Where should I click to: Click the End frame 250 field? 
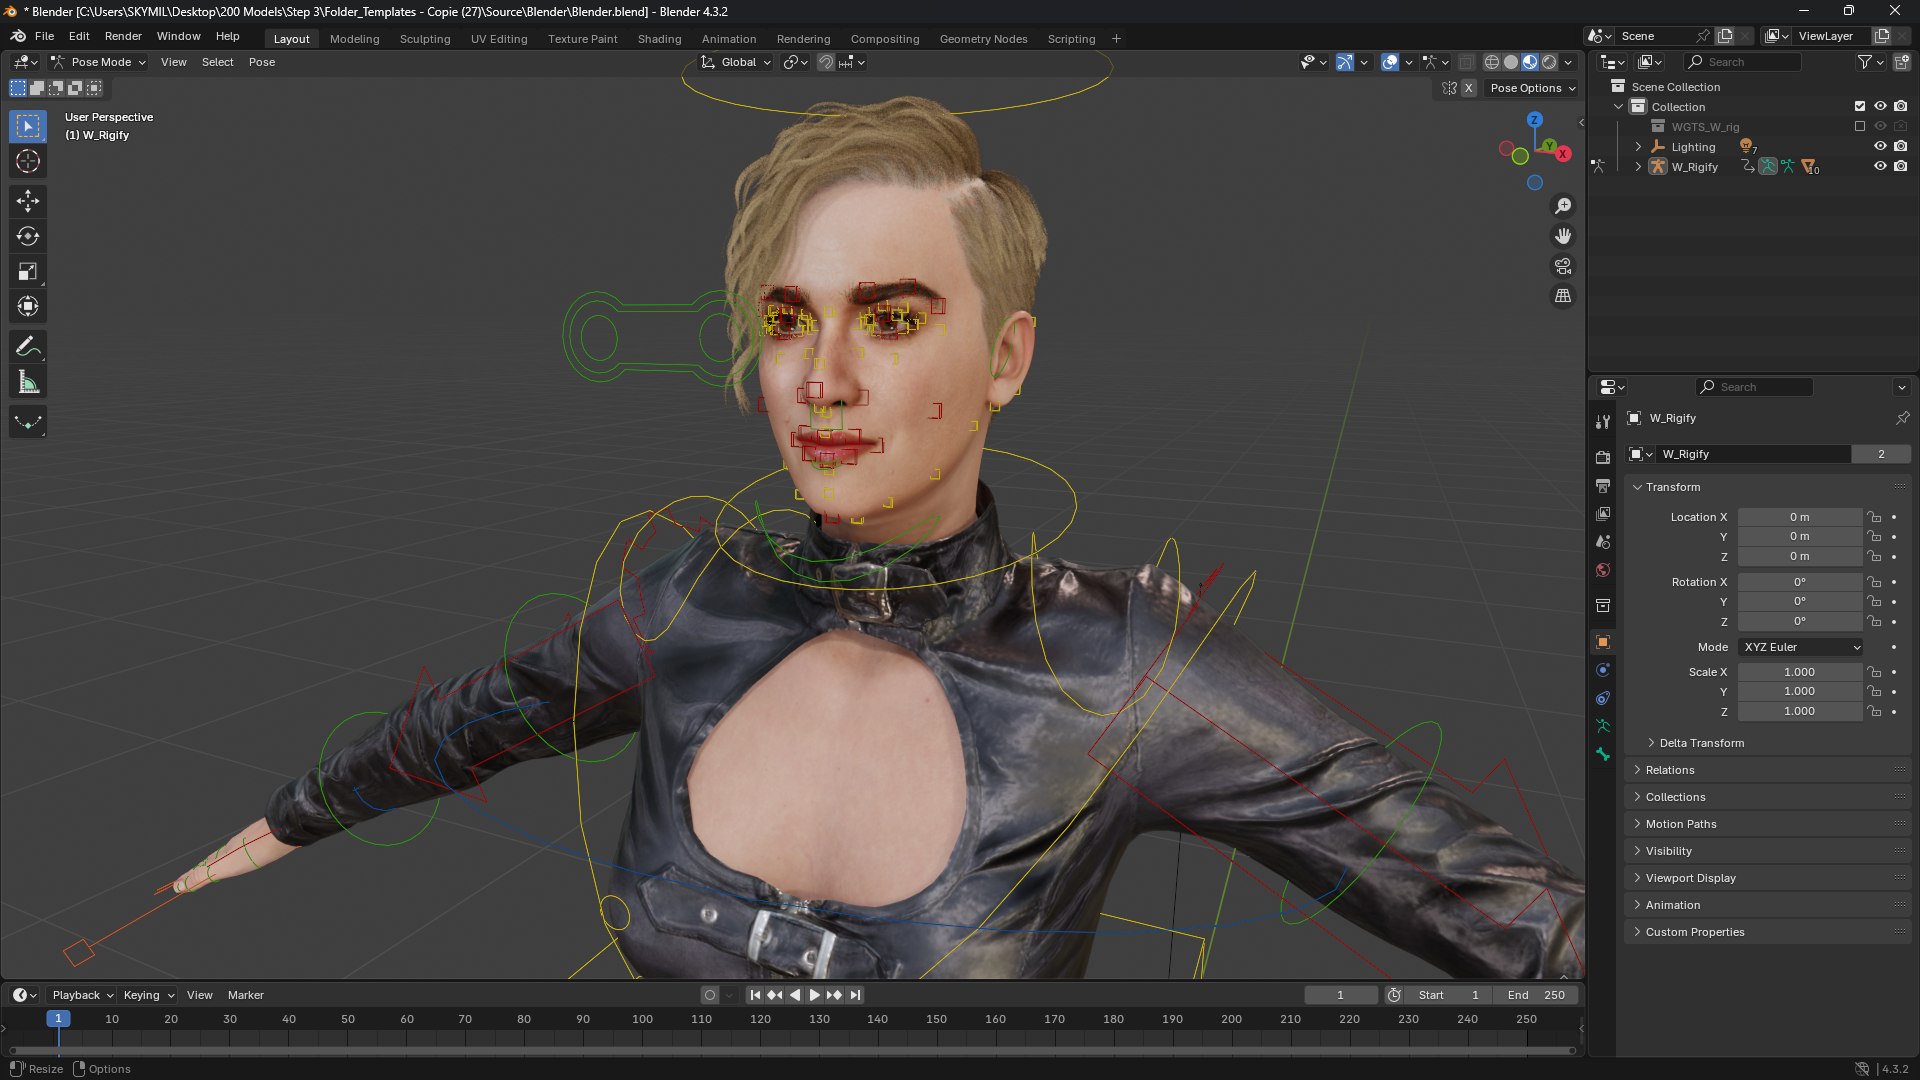(1536, 995)
